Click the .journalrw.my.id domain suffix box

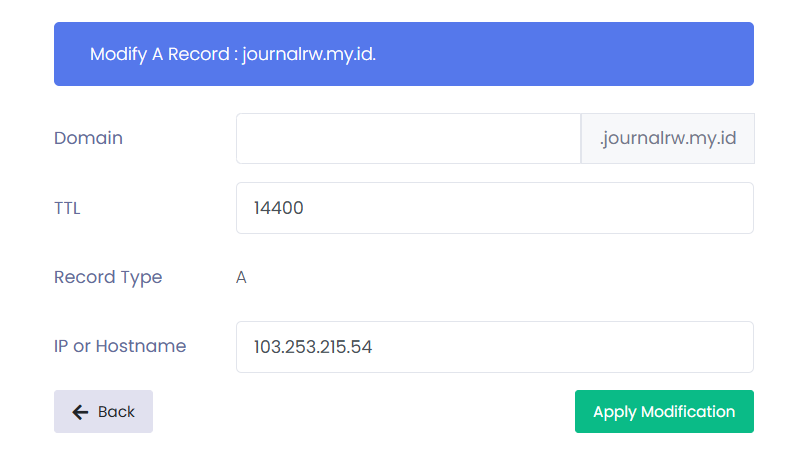point(667,138)
